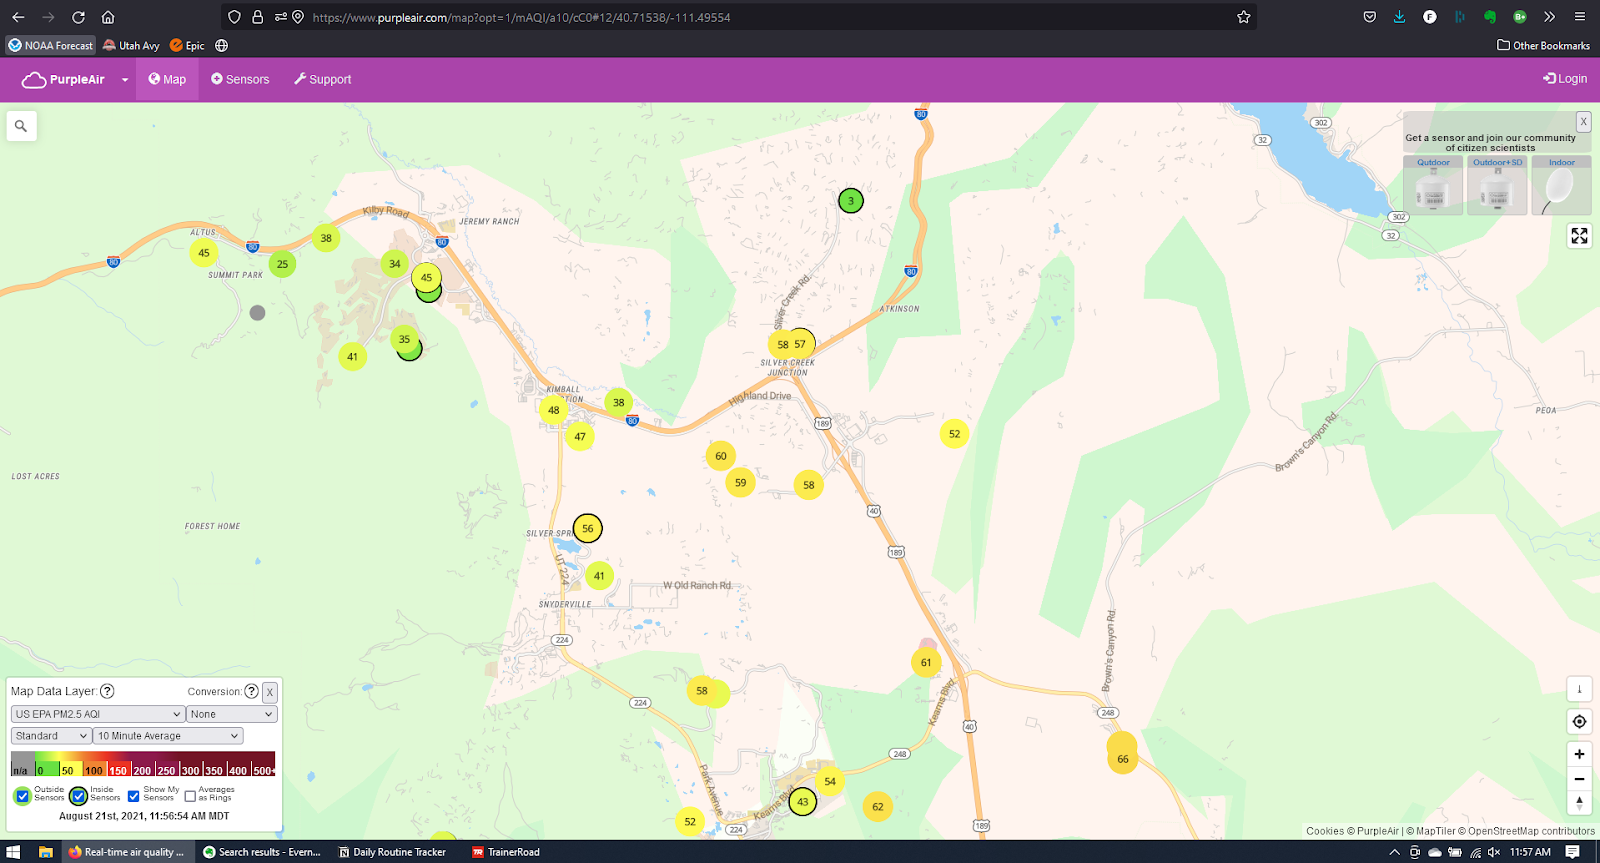Open the Outdoor+SD sensor product link
1600x863 pixels.
coord(1497,185)
